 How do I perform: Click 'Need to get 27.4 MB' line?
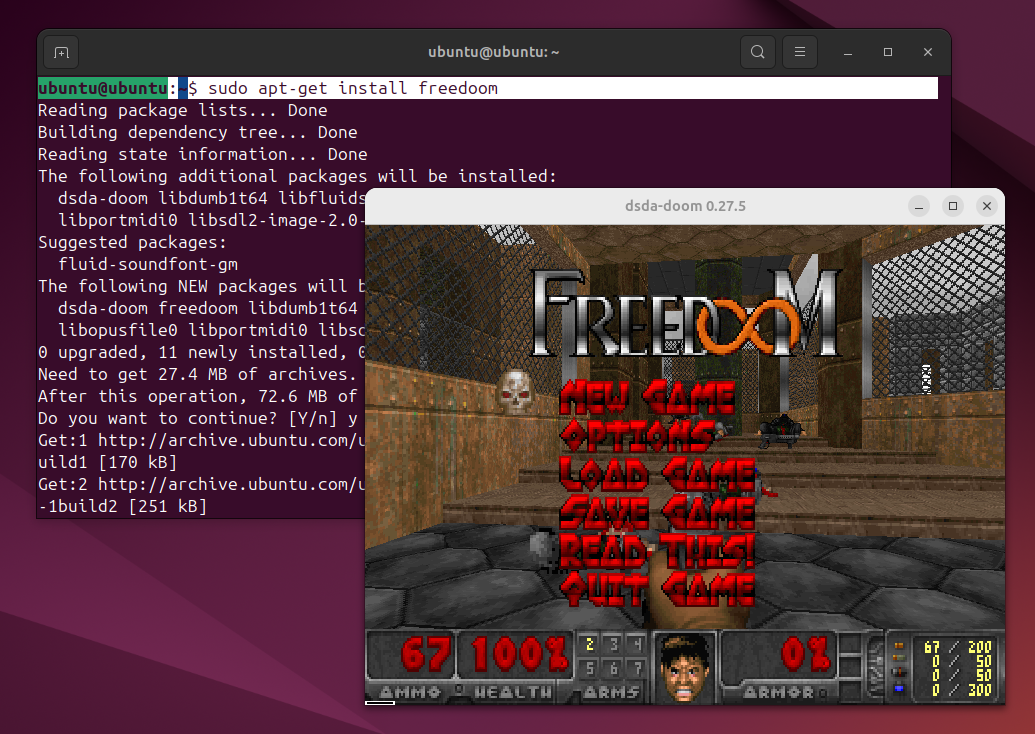pyautogui.click(x=197, y=374)
